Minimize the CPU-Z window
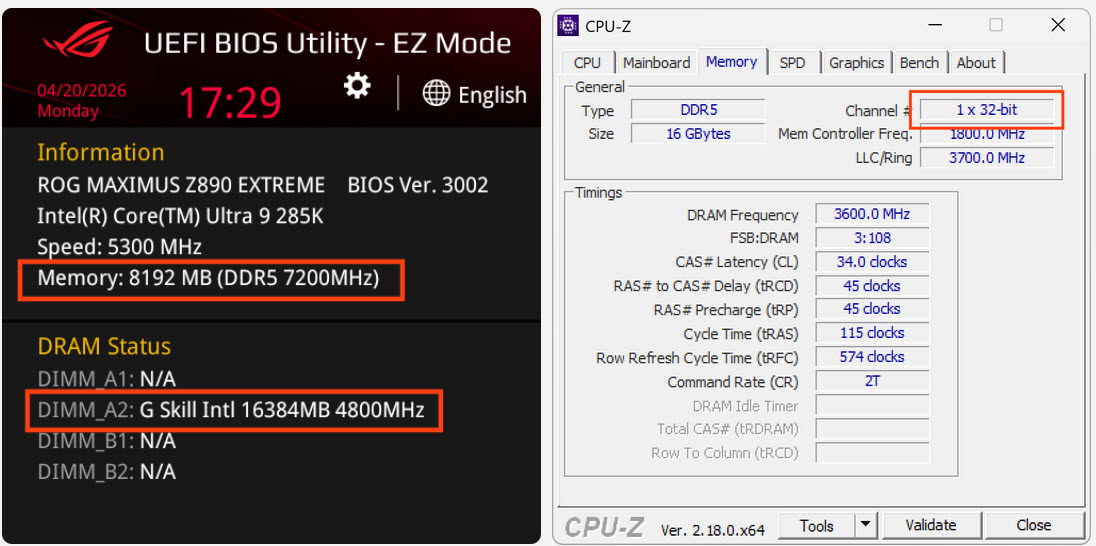 click(935, 26)
